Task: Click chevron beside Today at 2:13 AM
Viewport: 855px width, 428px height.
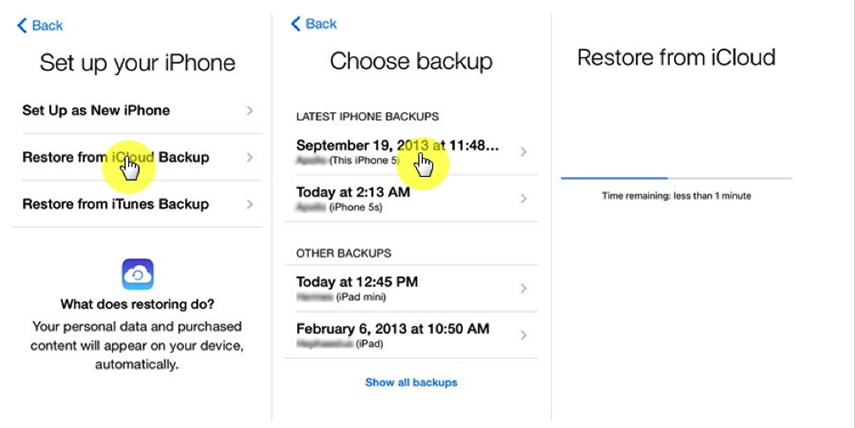Action: [x=523, y=198]
